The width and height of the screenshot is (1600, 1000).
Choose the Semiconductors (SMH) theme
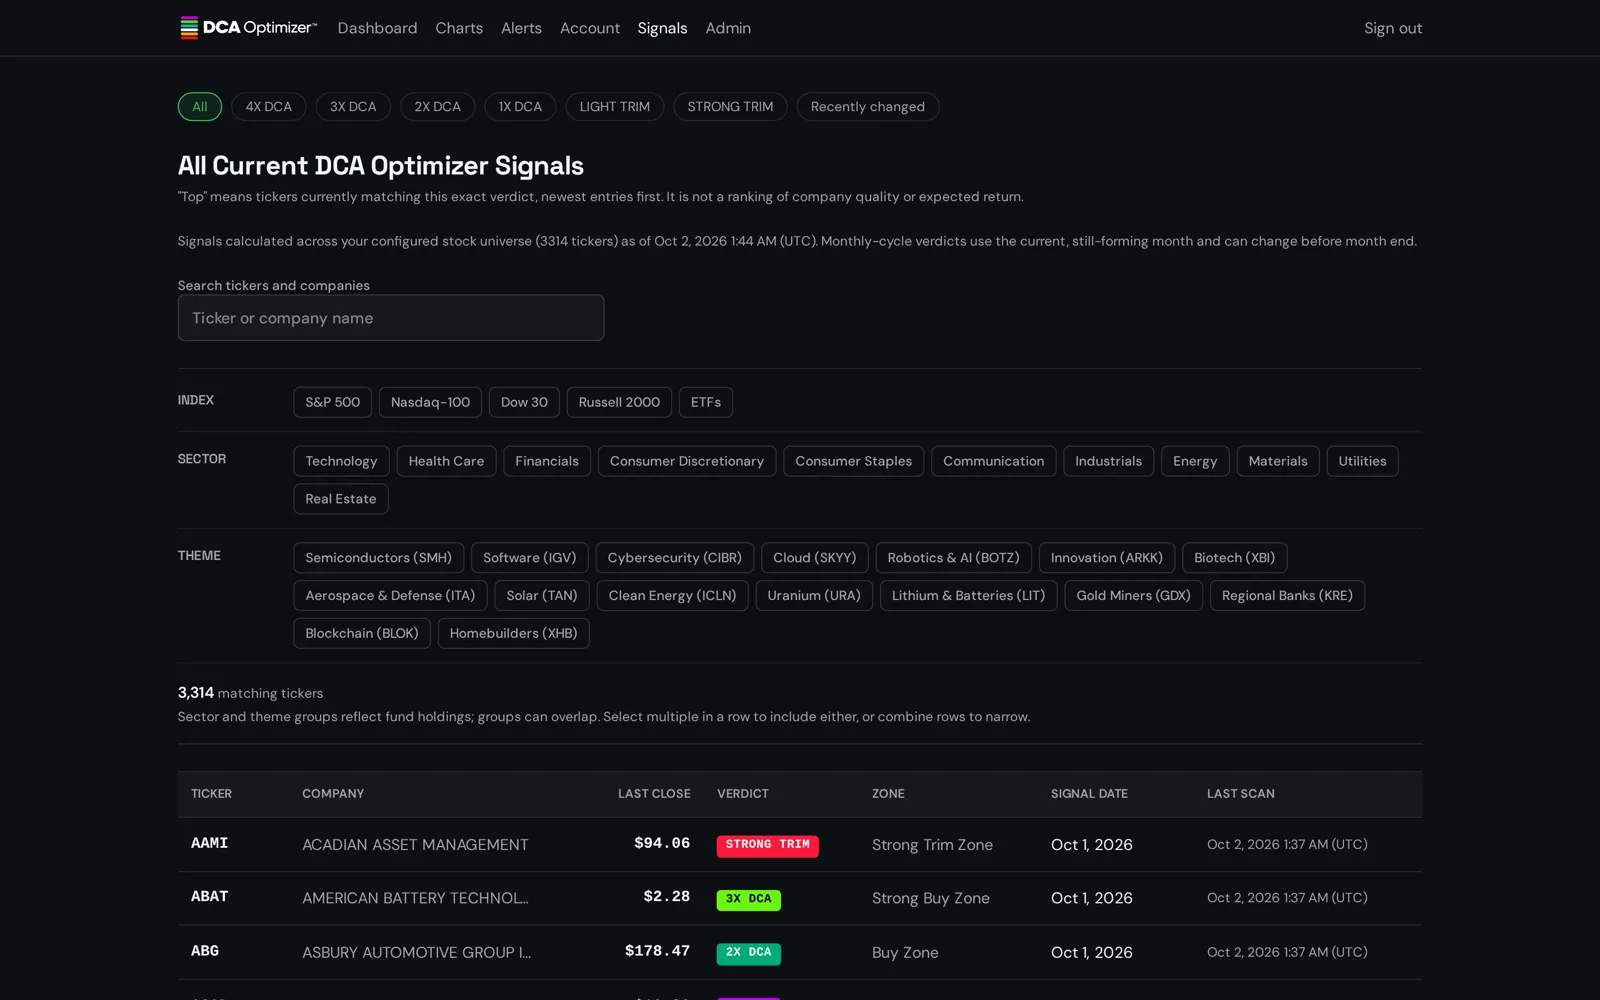click(379, 558)
